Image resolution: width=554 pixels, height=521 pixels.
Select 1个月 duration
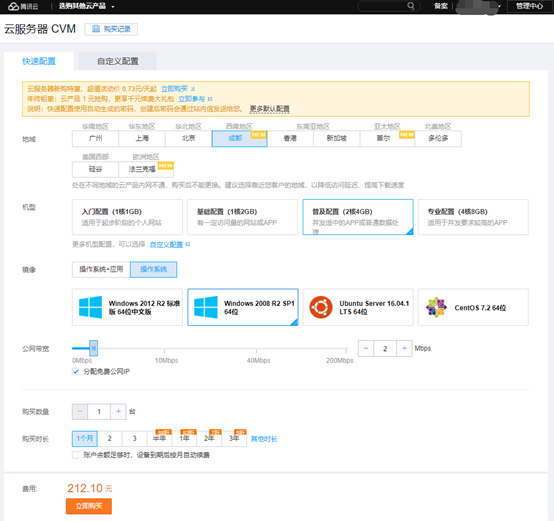pyautogui.click(x=85, y=439)
